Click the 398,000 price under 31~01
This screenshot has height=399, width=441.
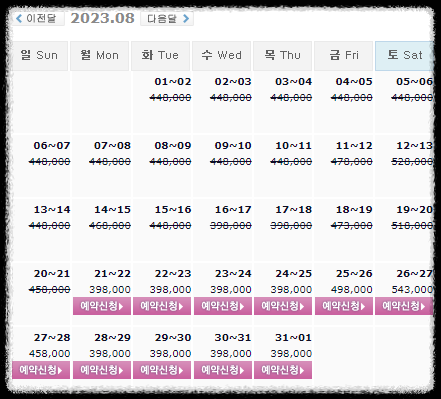[x=291, y=353]
